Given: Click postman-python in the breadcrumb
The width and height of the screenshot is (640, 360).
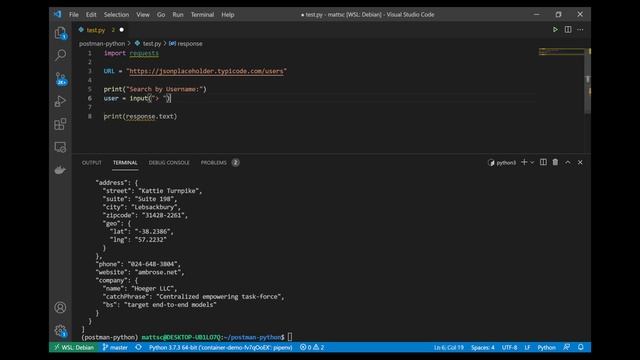Looking at the screenshot, I should point(102,44).
